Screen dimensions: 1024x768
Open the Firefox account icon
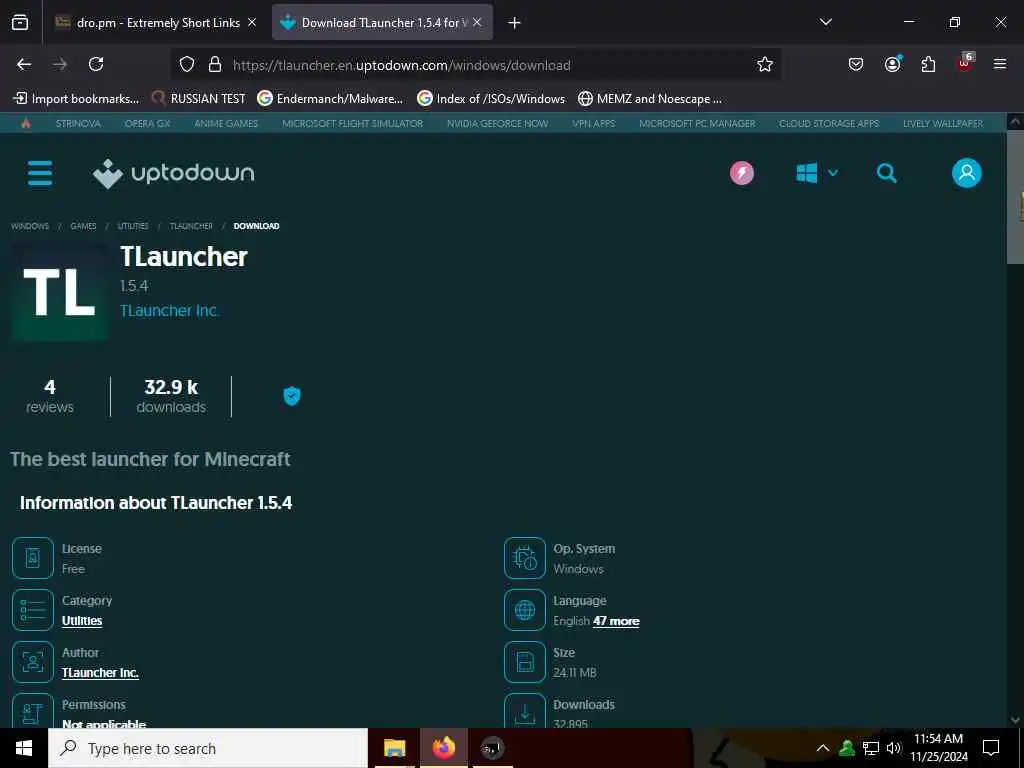[x=892, y=64]
